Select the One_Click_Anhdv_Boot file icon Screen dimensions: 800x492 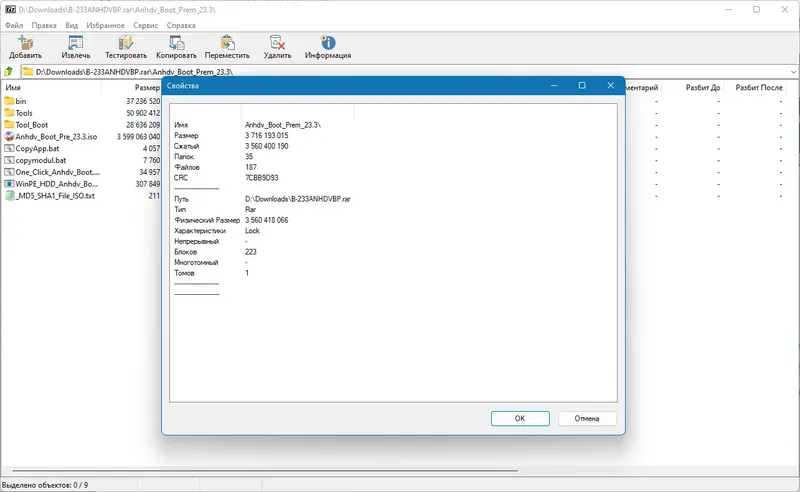9,172
